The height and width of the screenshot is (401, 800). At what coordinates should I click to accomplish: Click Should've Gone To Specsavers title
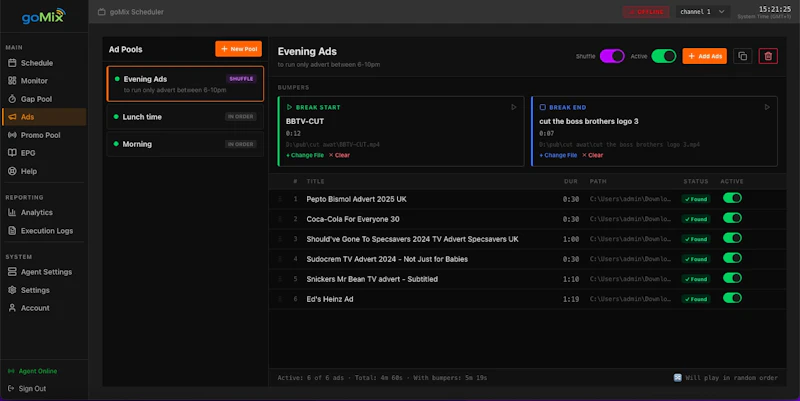(x=412, y=239)
